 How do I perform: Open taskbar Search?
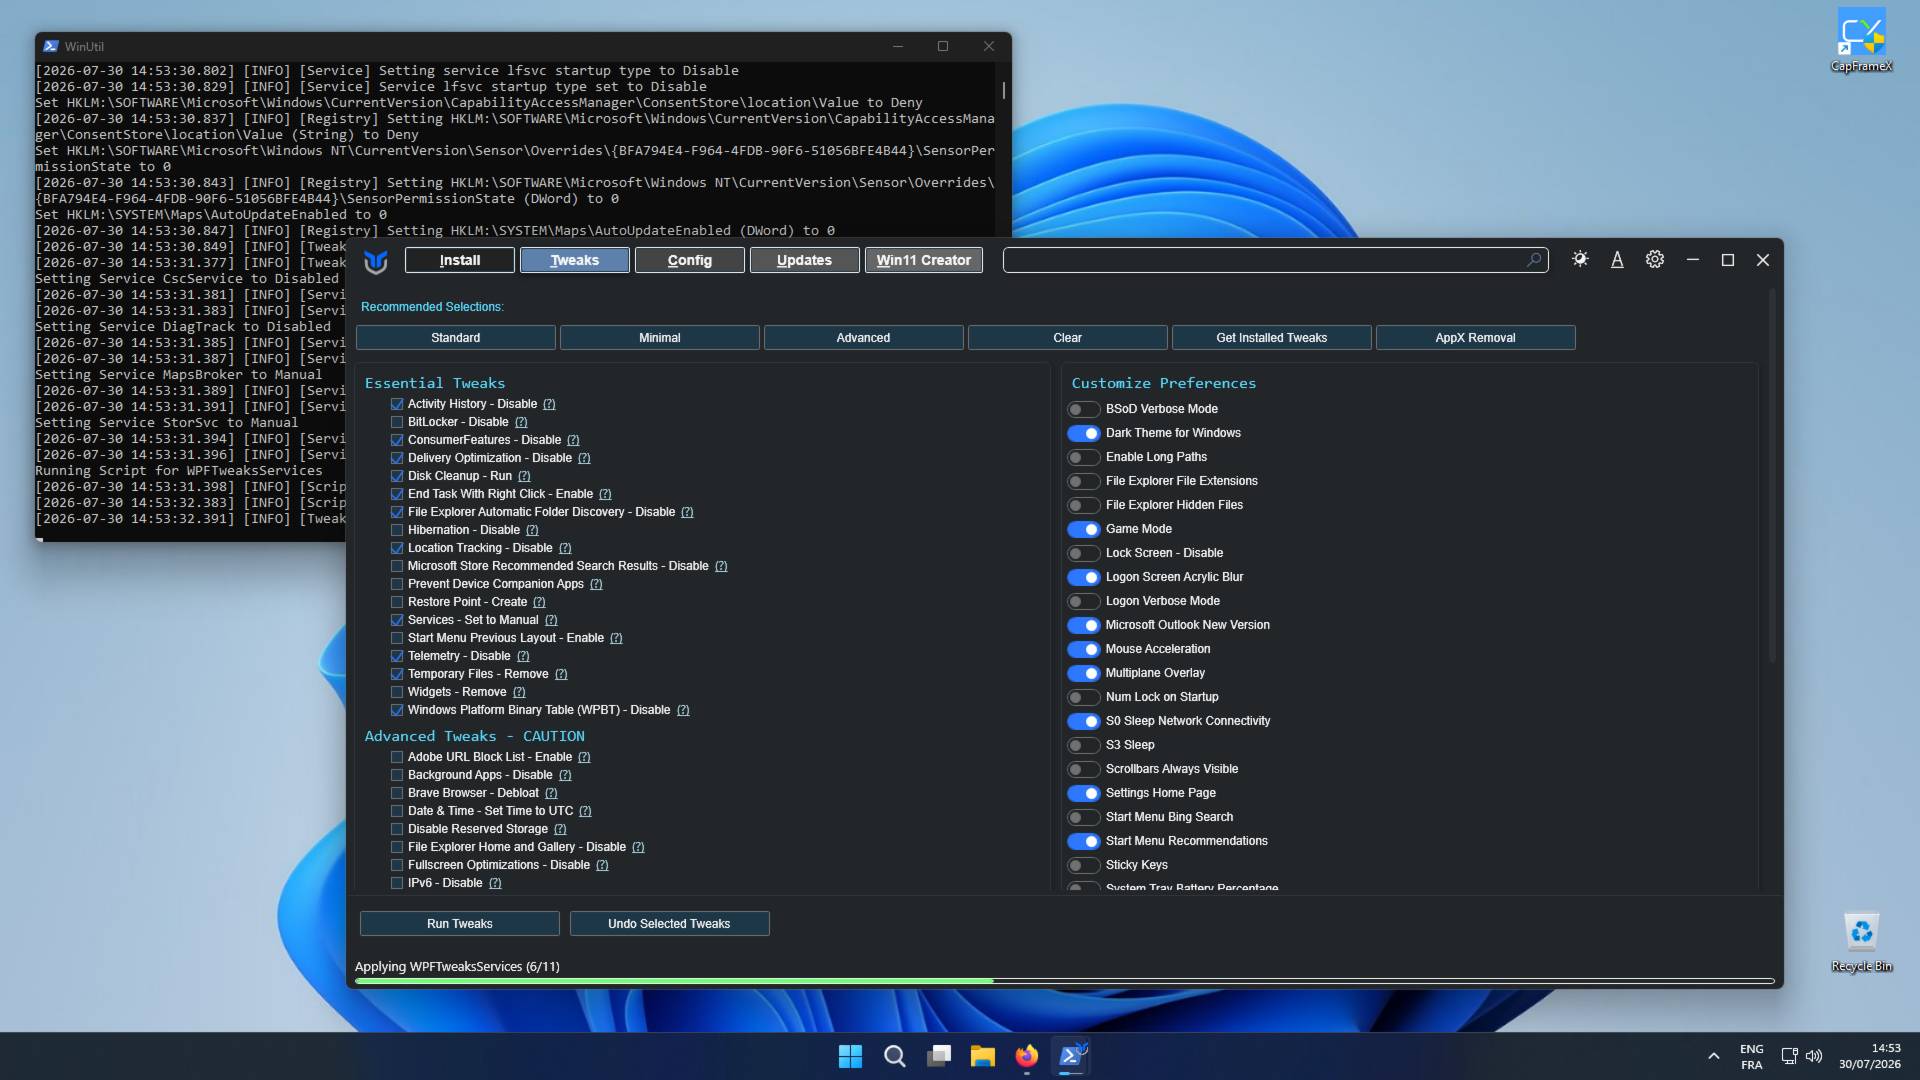[x=894, y=1056]
